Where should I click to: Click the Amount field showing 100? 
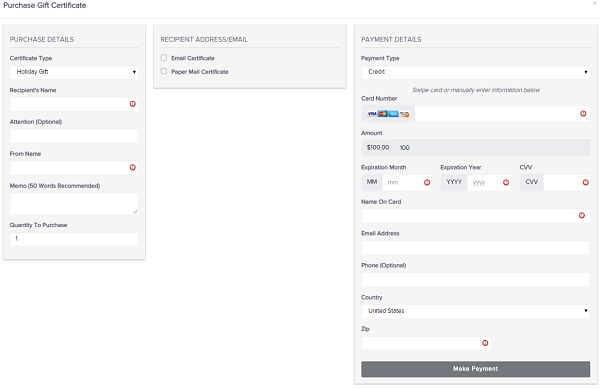[492, 148]
